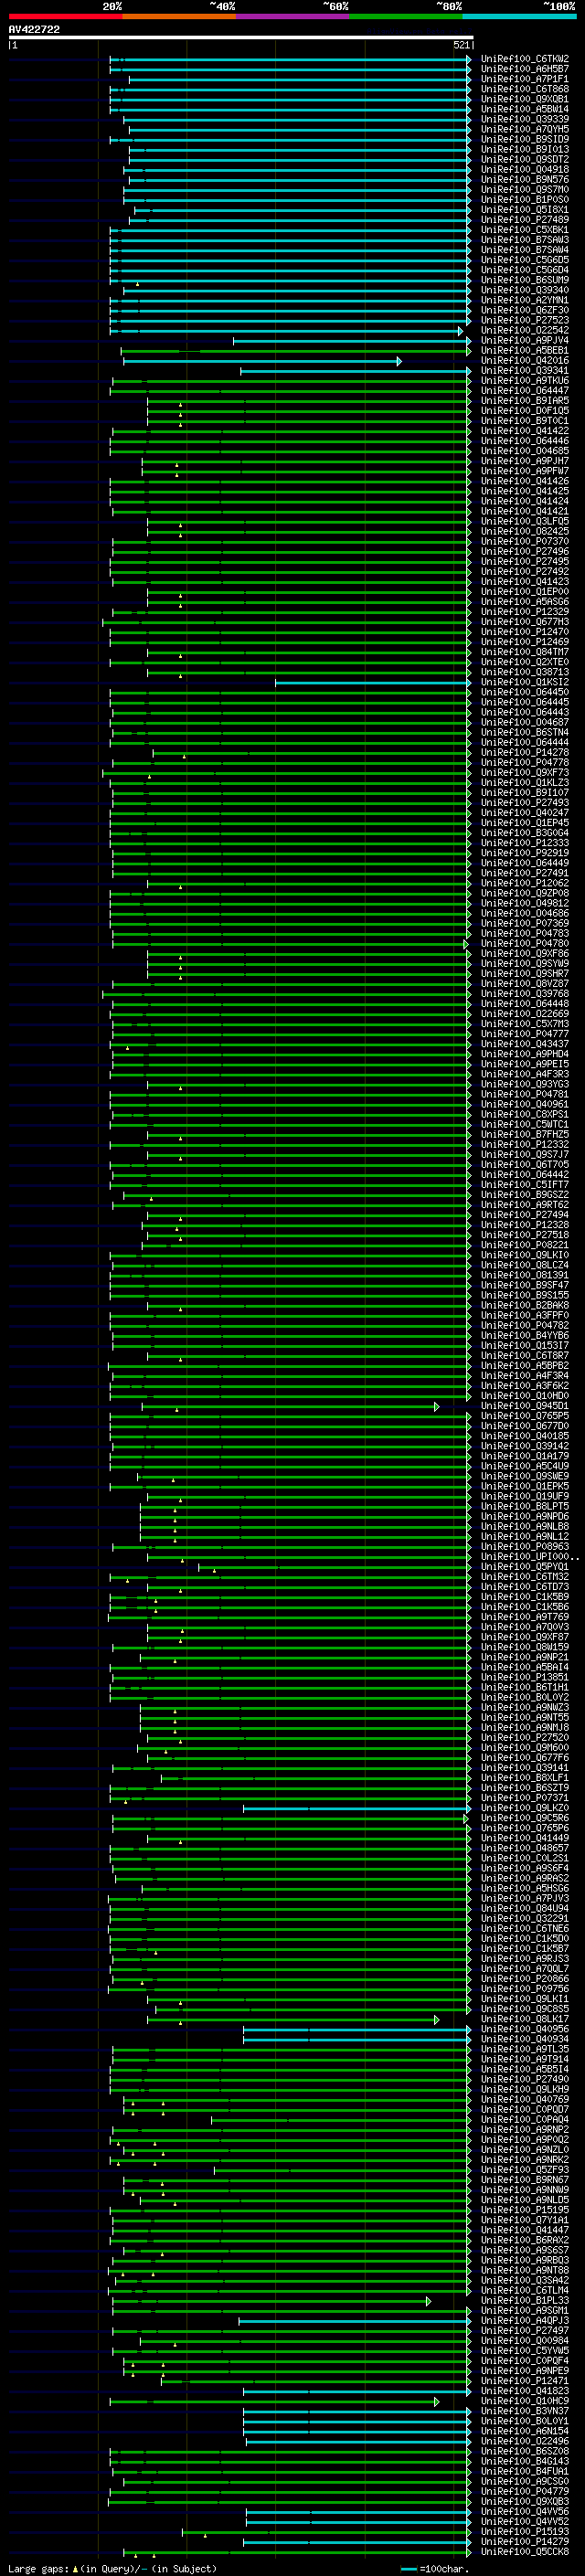The height and width of the screenshot is (2576, 585).
Task: Click hit label UniRef100_C6TM32
Action: (x=525, y=1577)
